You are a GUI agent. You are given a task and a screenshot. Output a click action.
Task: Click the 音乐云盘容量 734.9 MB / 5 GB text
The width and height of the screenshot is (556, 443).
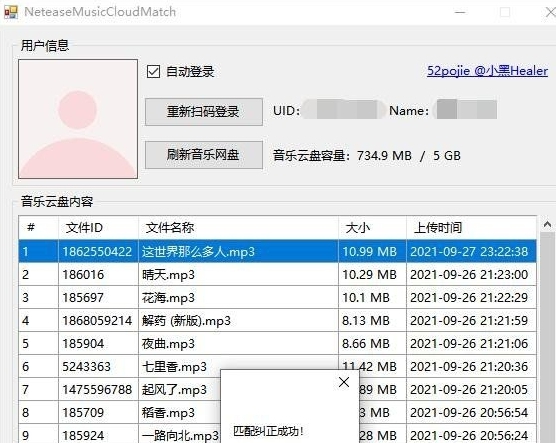tap(367, 156)
